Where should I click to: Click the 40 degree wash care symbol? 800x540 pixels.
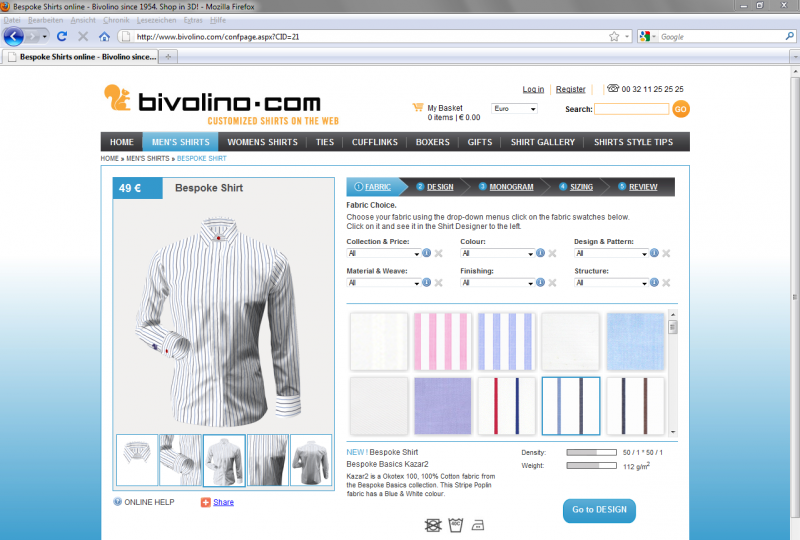click(455, 525)
